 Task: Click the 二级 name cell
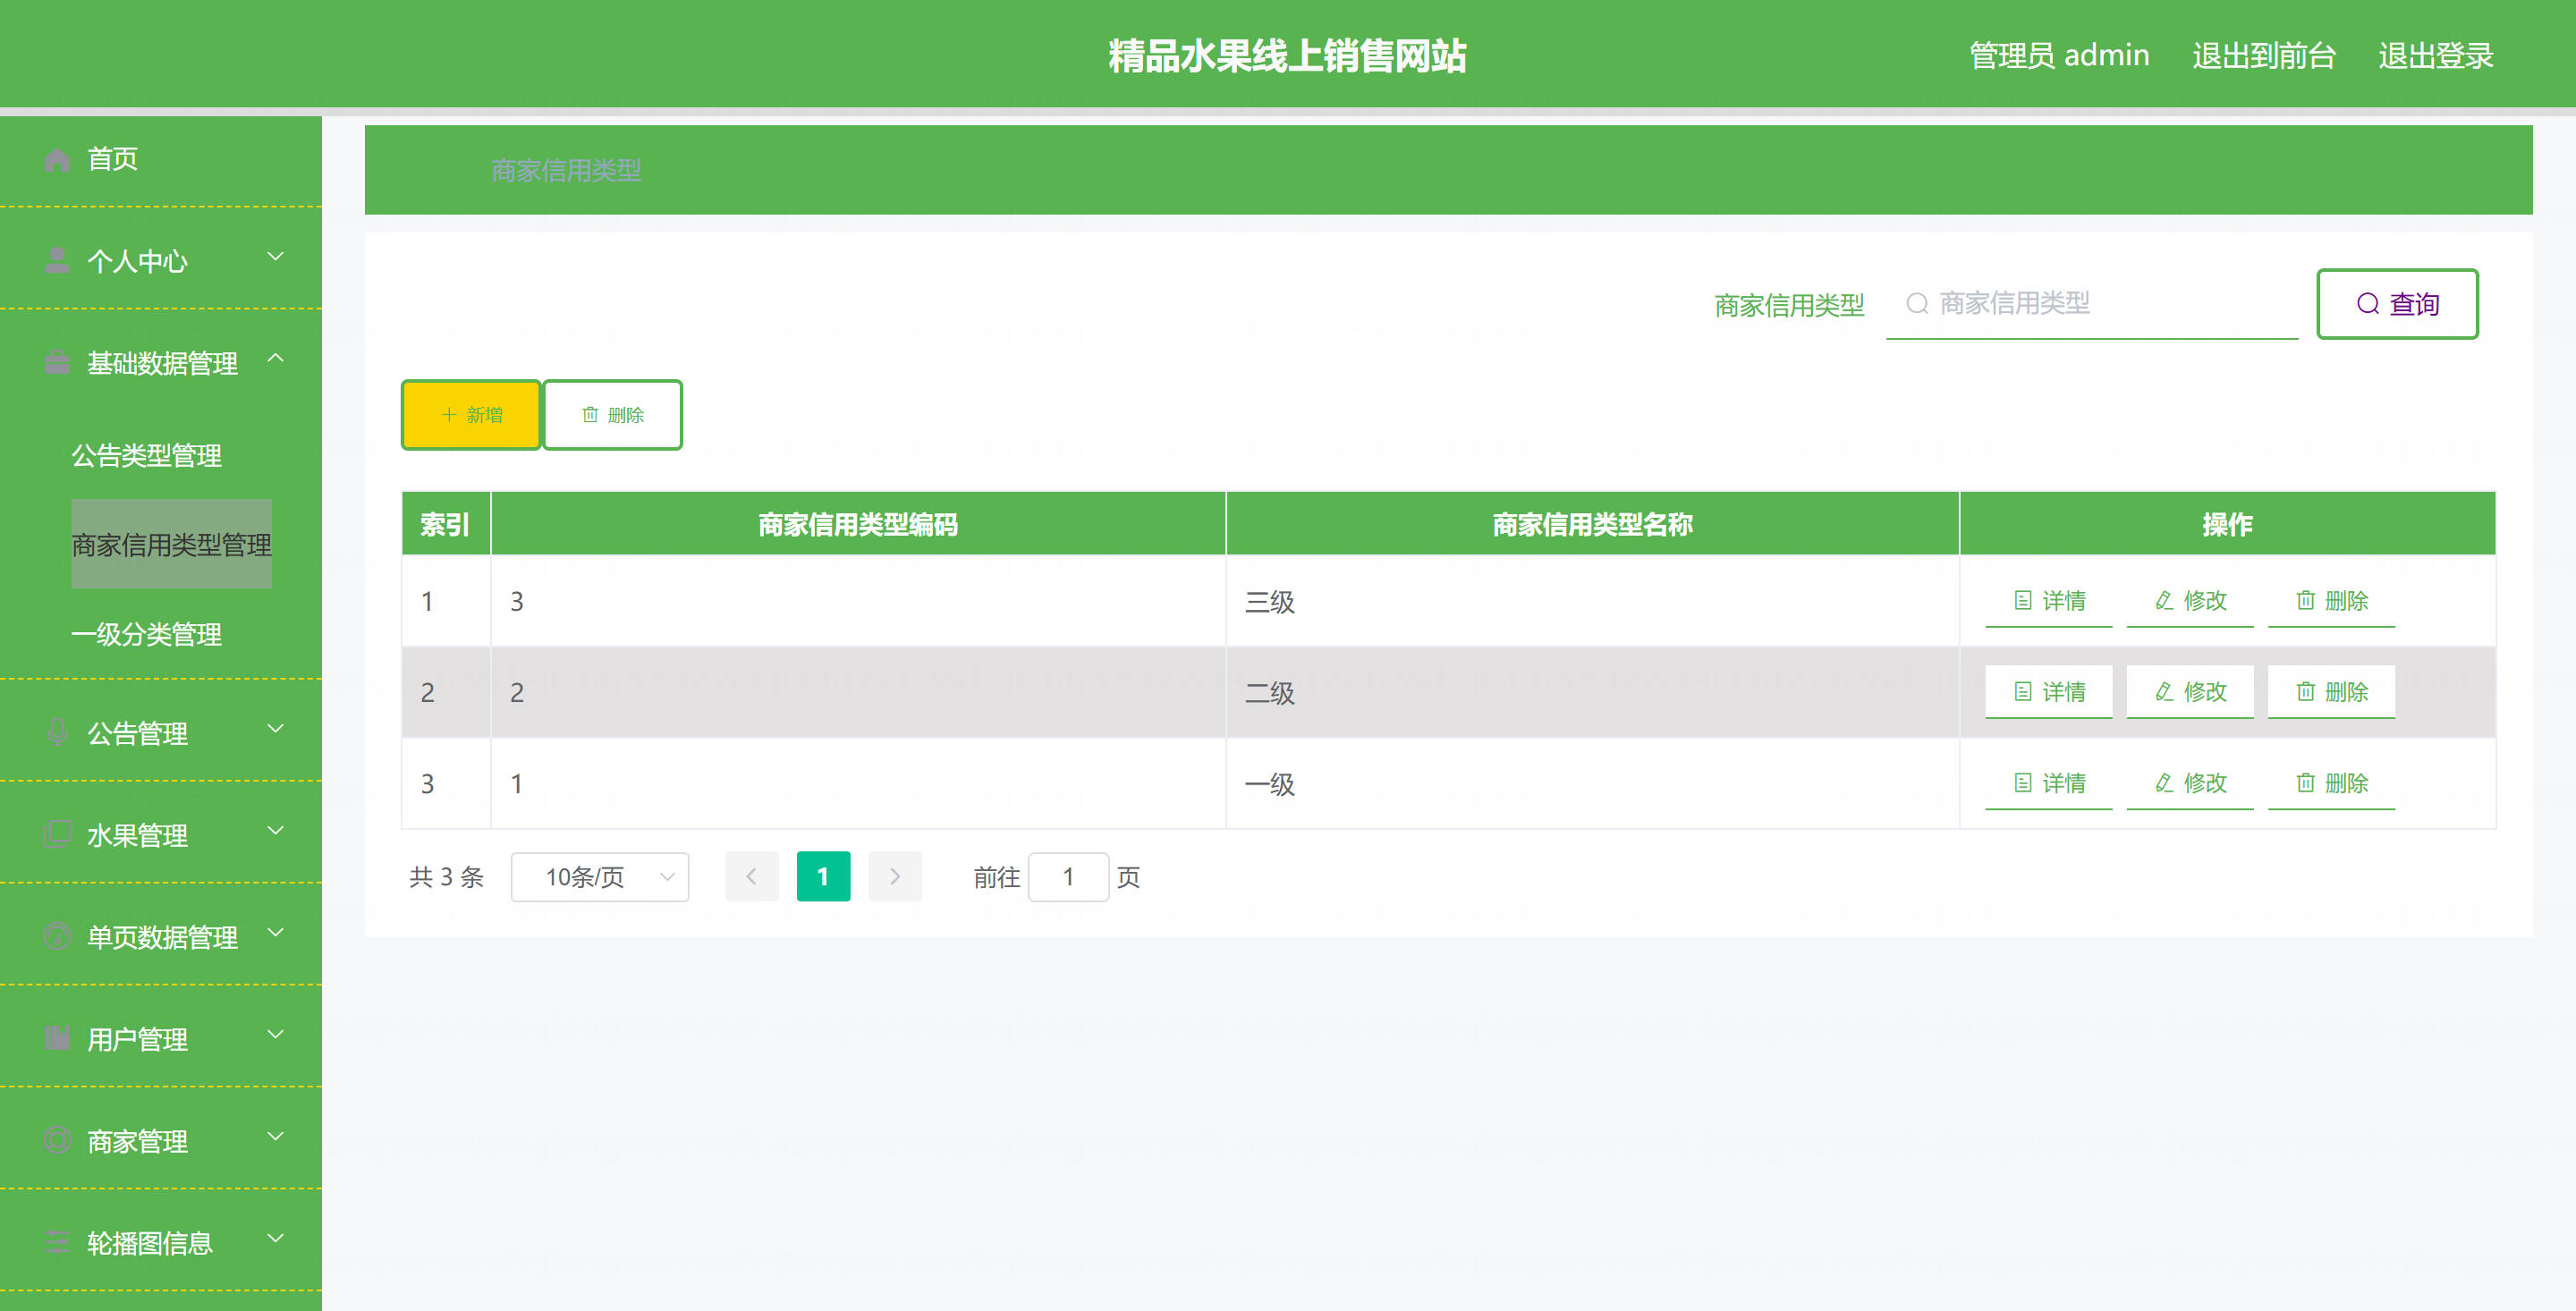pyautogui.click(x=1592, y=693)
